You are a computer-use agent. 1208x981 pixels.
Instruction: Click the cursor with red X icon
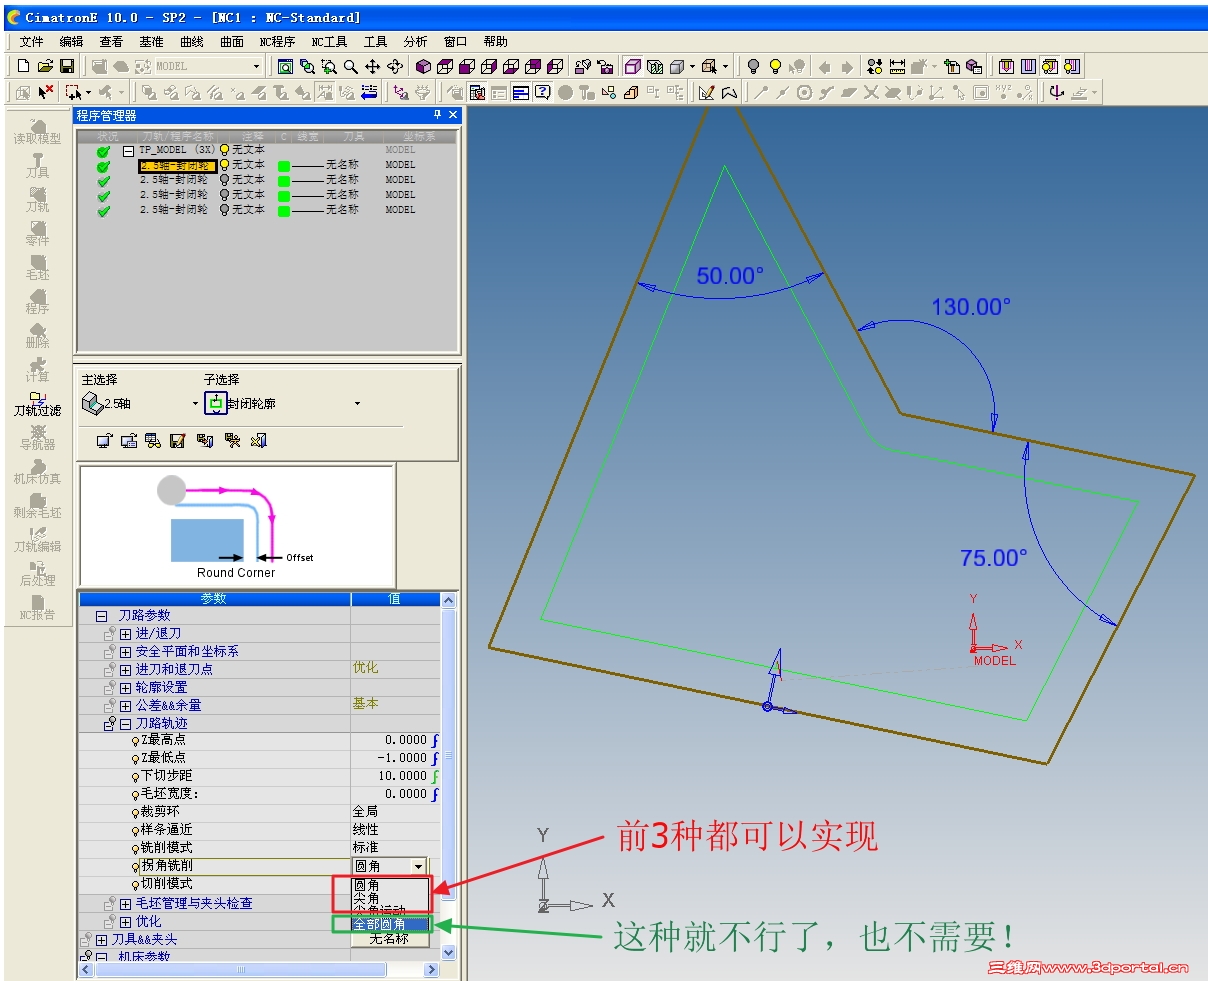pos(46,92)
